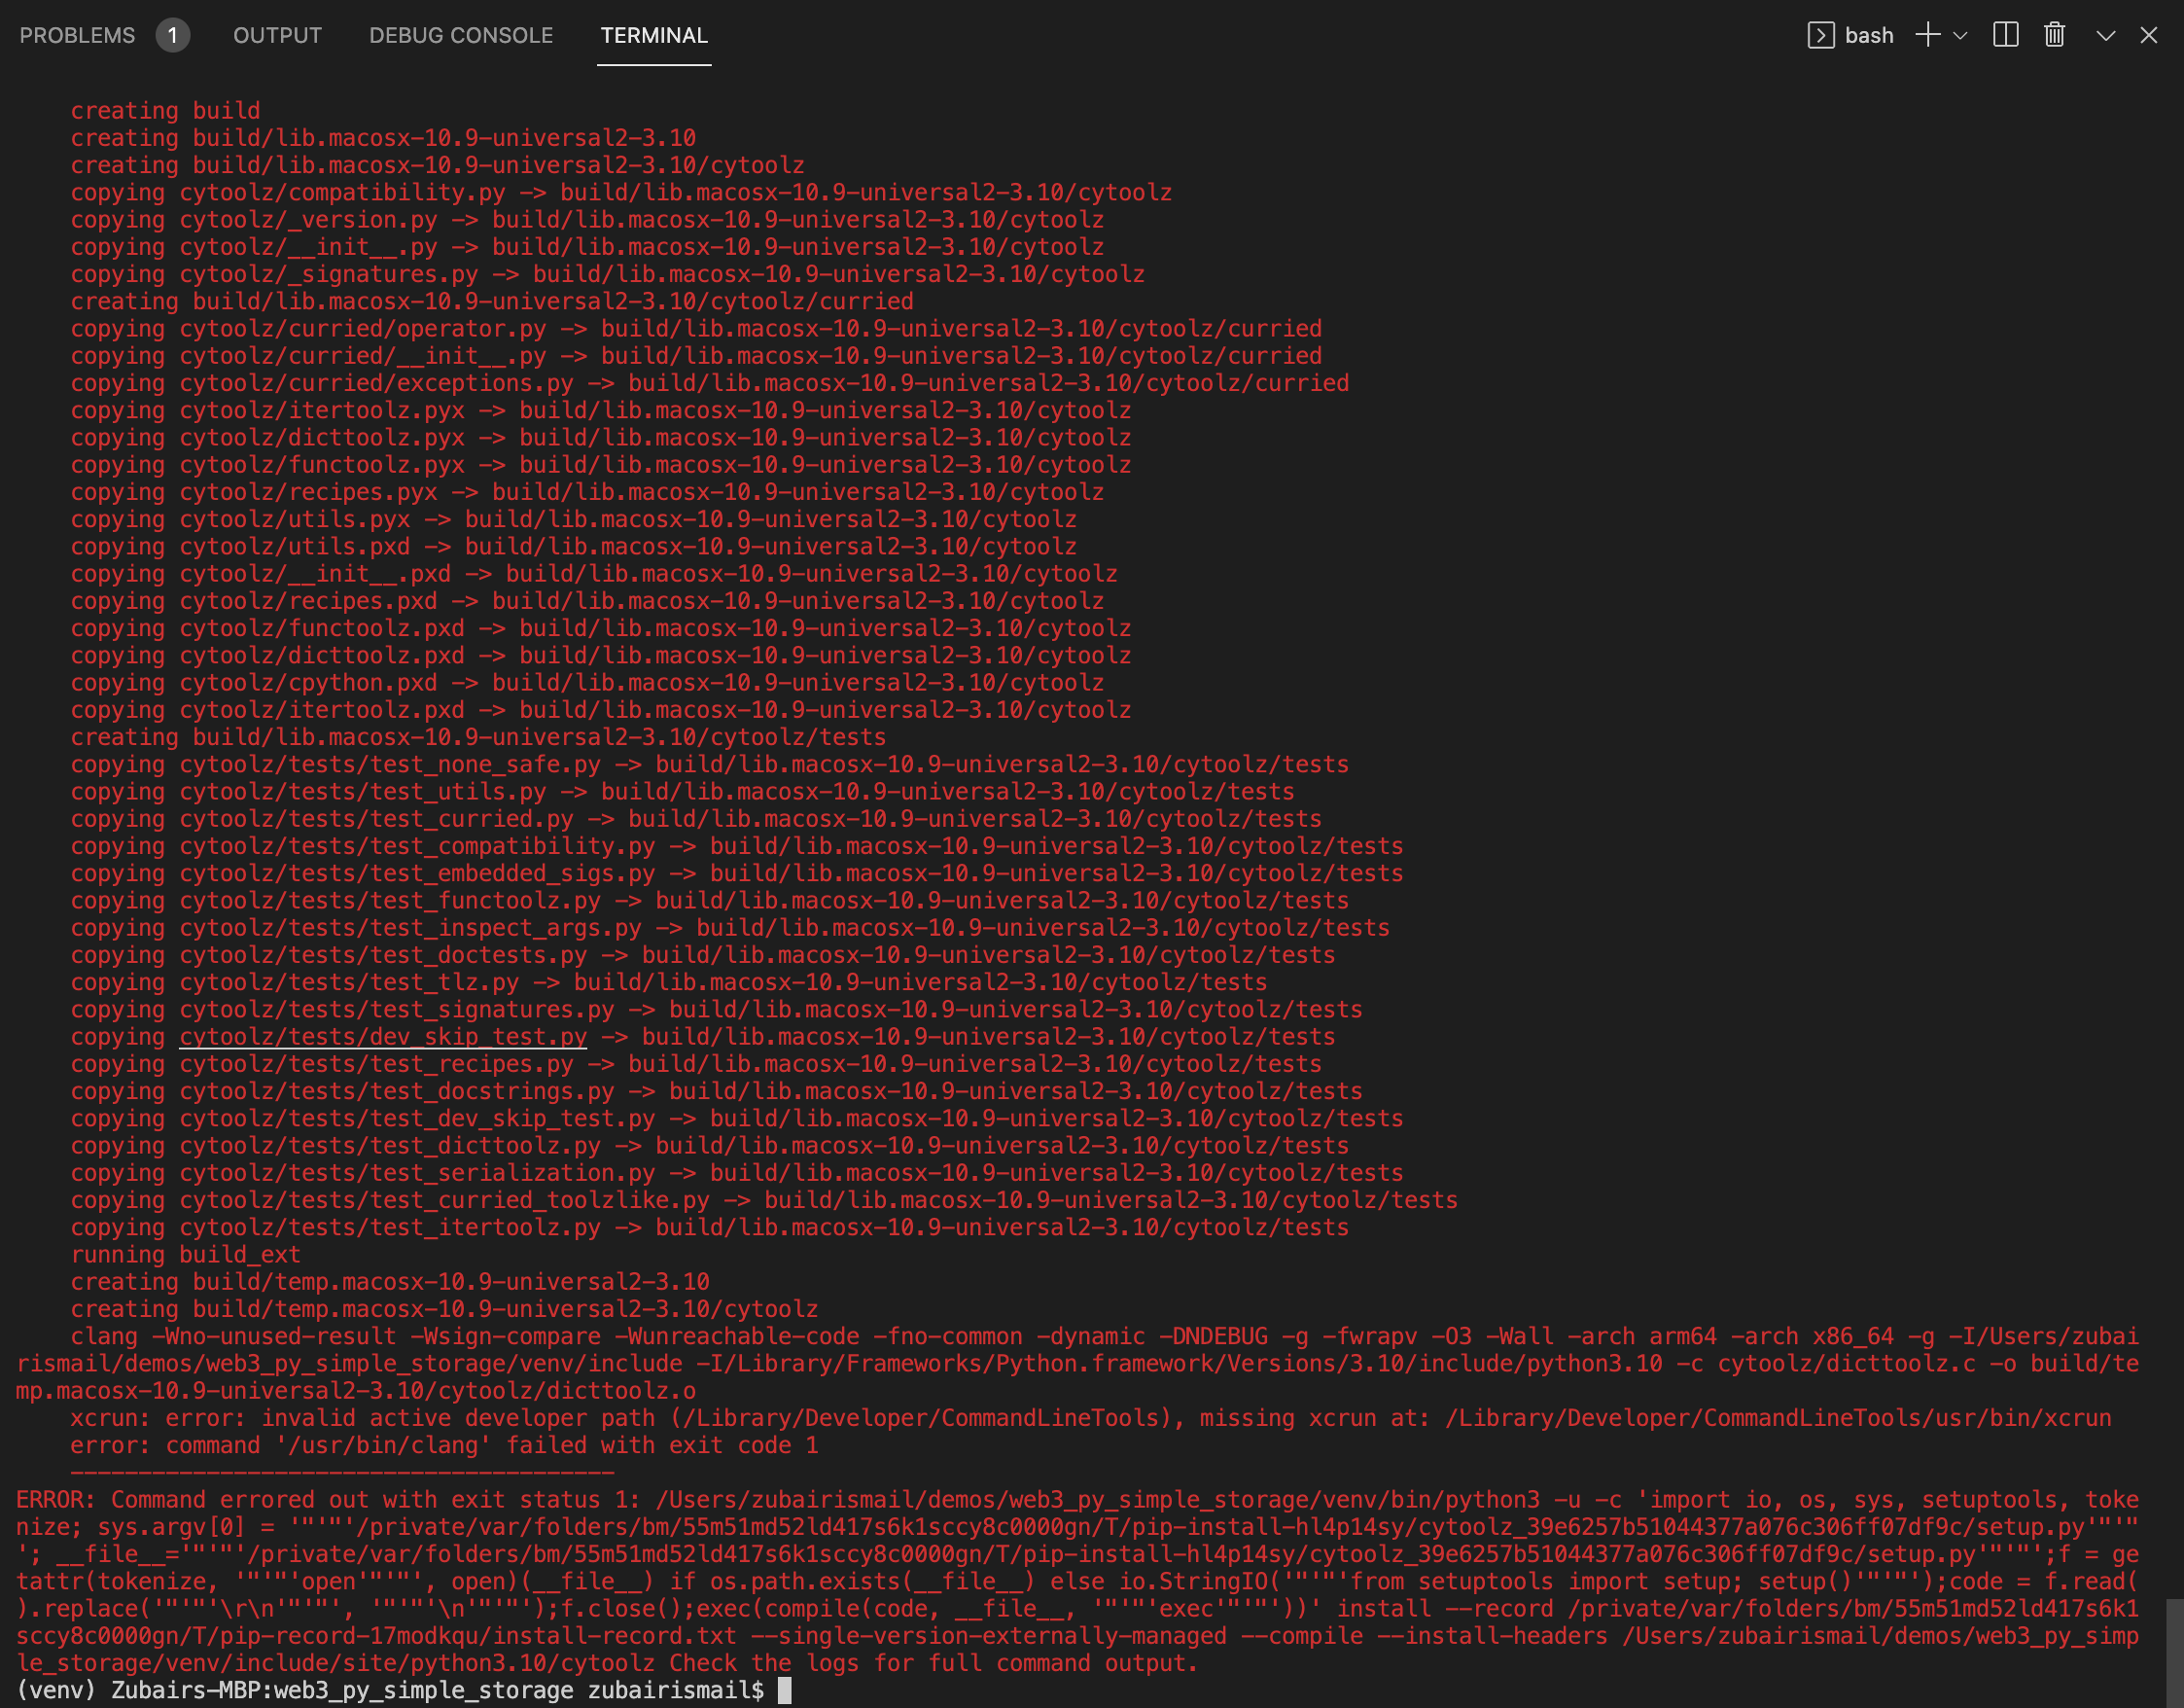Screen dimensions: 2184x1708
Task: Open link cytoolz/tests/dev_skip_test.py
Action: (x=383, y=1037)
